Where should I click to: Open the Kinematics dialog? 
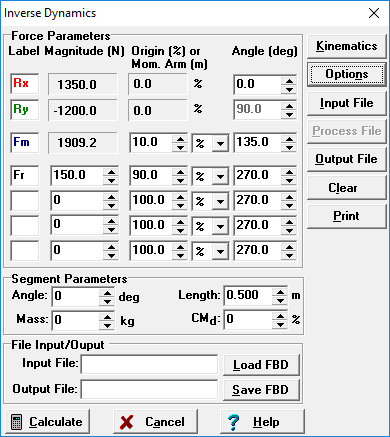coord(347,46)
